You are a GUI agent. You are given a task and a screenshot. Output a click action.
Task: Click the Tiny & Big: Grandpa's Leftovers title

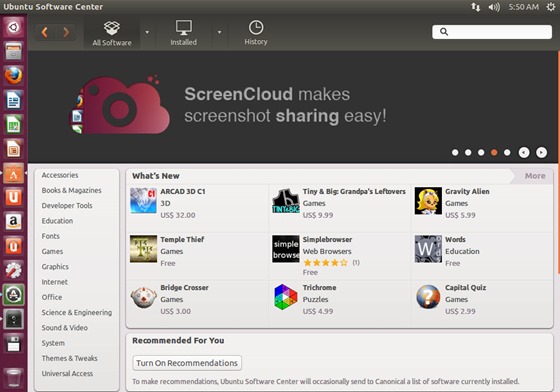pyautogui.click(x=354, y=191)
